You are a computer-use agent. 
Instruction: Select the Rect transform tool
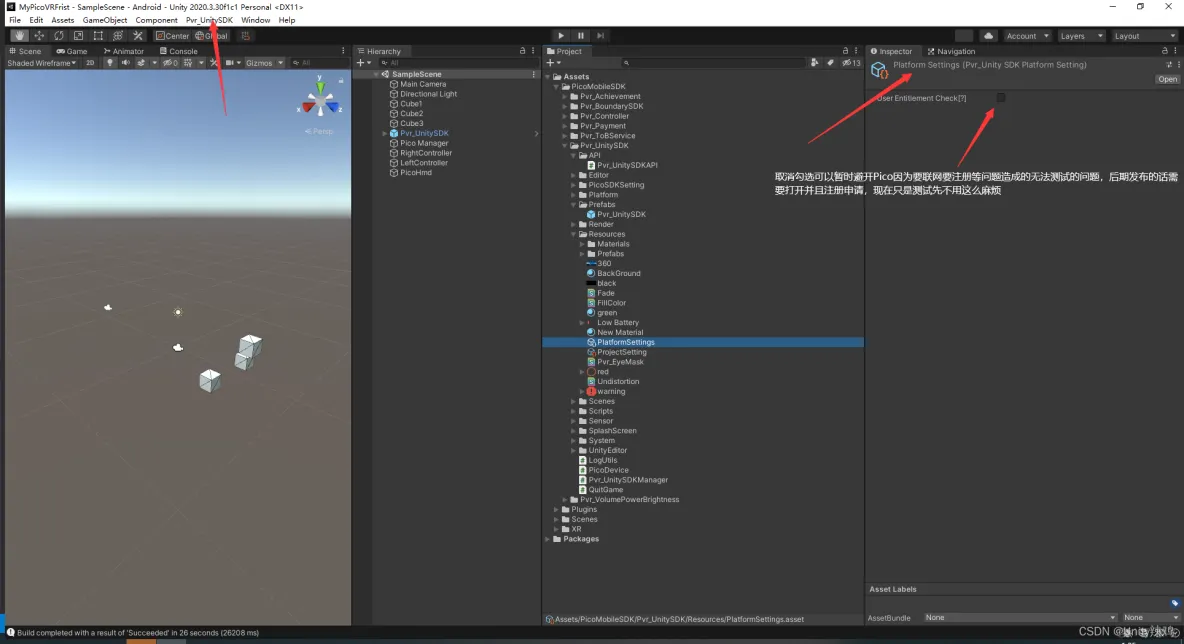pyautogui.click(x=98, y=35)
